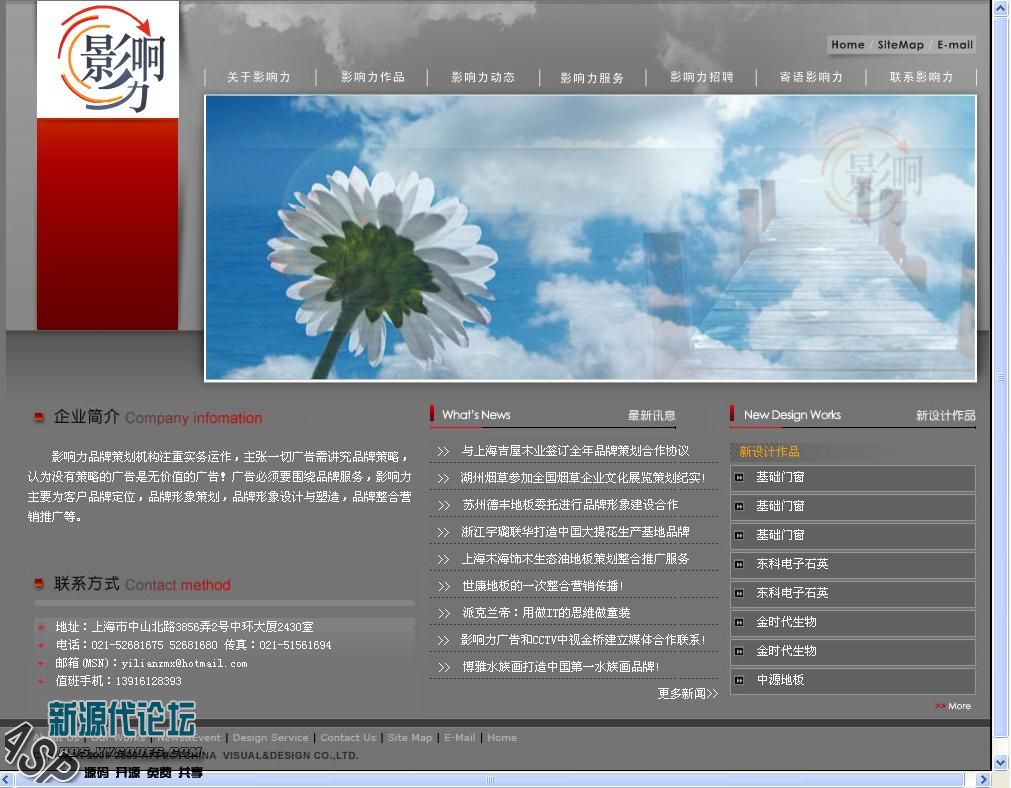This screenshot has height=788, width=1011.
Task: Click red star bullet beside 邮箱(MSN) line
Action: [41, 663]
